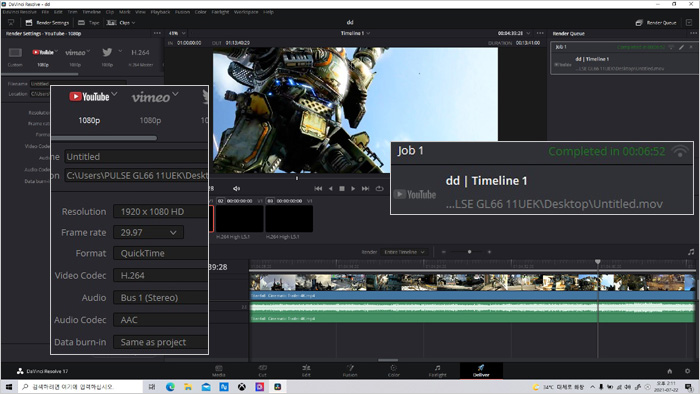700x394 pixels.
Task: Toggle the Render Settings panel button
Action: (x=47, y=22)
